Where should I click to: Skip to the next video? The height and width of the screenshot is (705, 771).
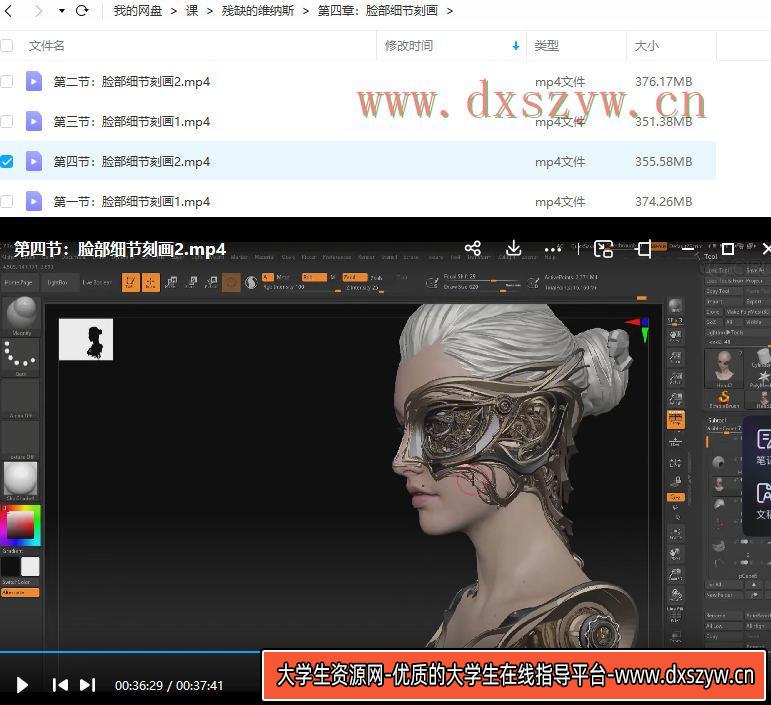88,685
